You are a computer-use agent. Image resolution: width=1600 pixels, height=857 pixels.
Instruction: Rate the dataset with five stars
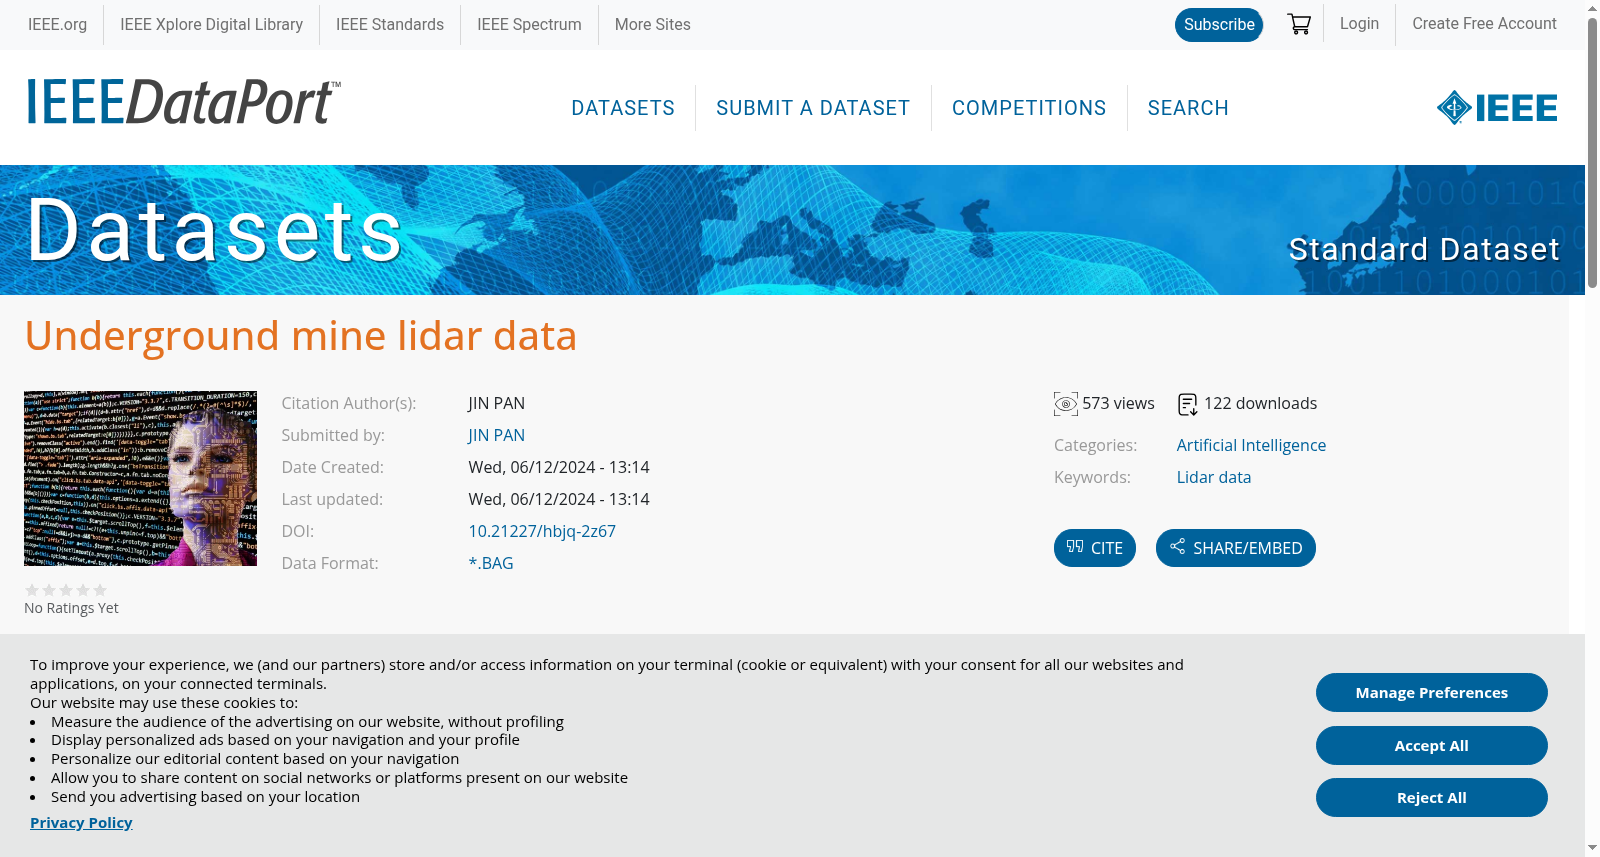point(100,590)
